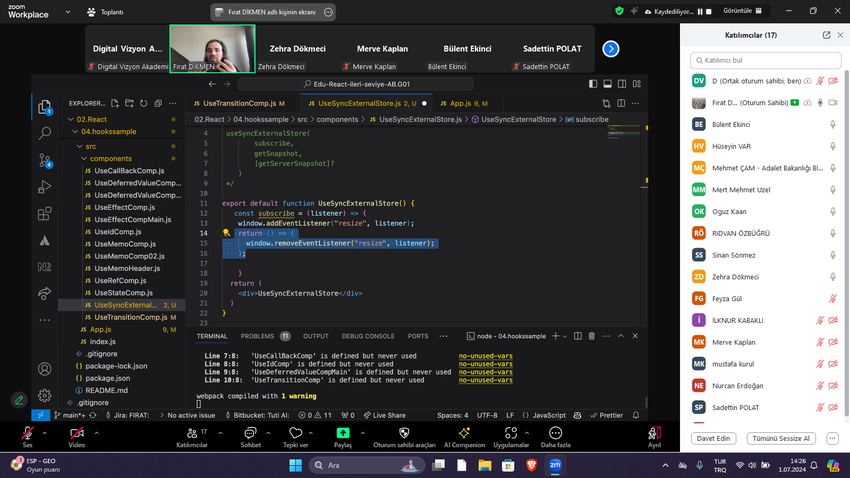
Task: Toggle VS Code bottom panel layout icon
Action: tap(608, 84)
